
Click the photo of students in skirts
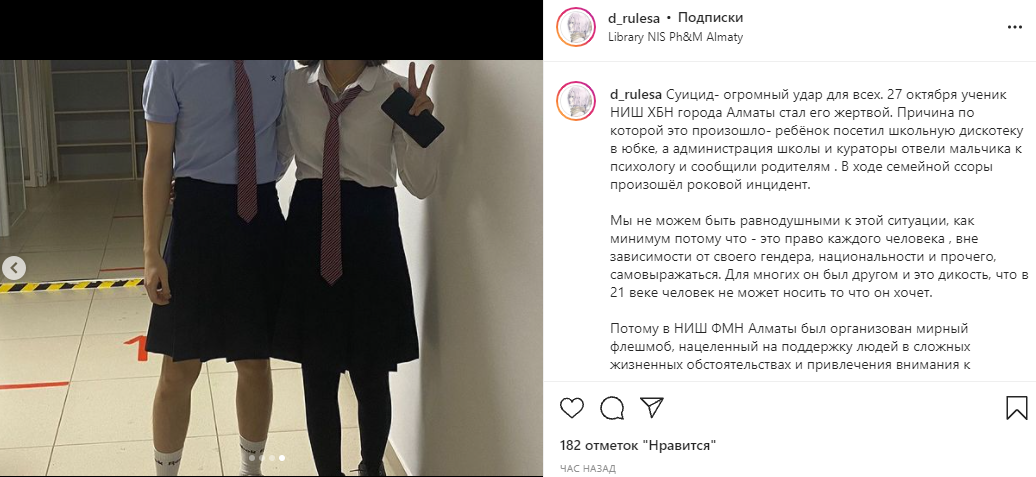272,268
